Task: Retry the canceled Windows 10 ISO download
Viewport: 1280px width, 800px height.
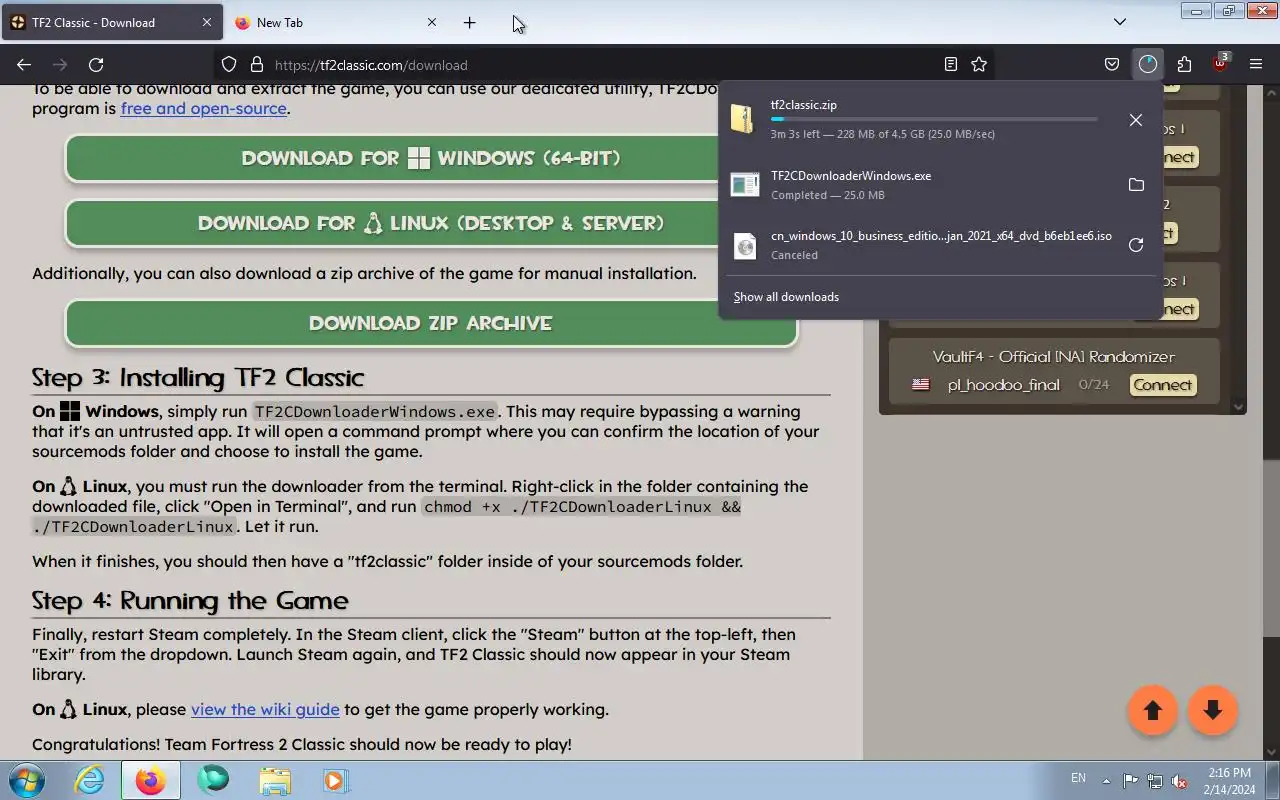Action: click(x=1136, y=245)
